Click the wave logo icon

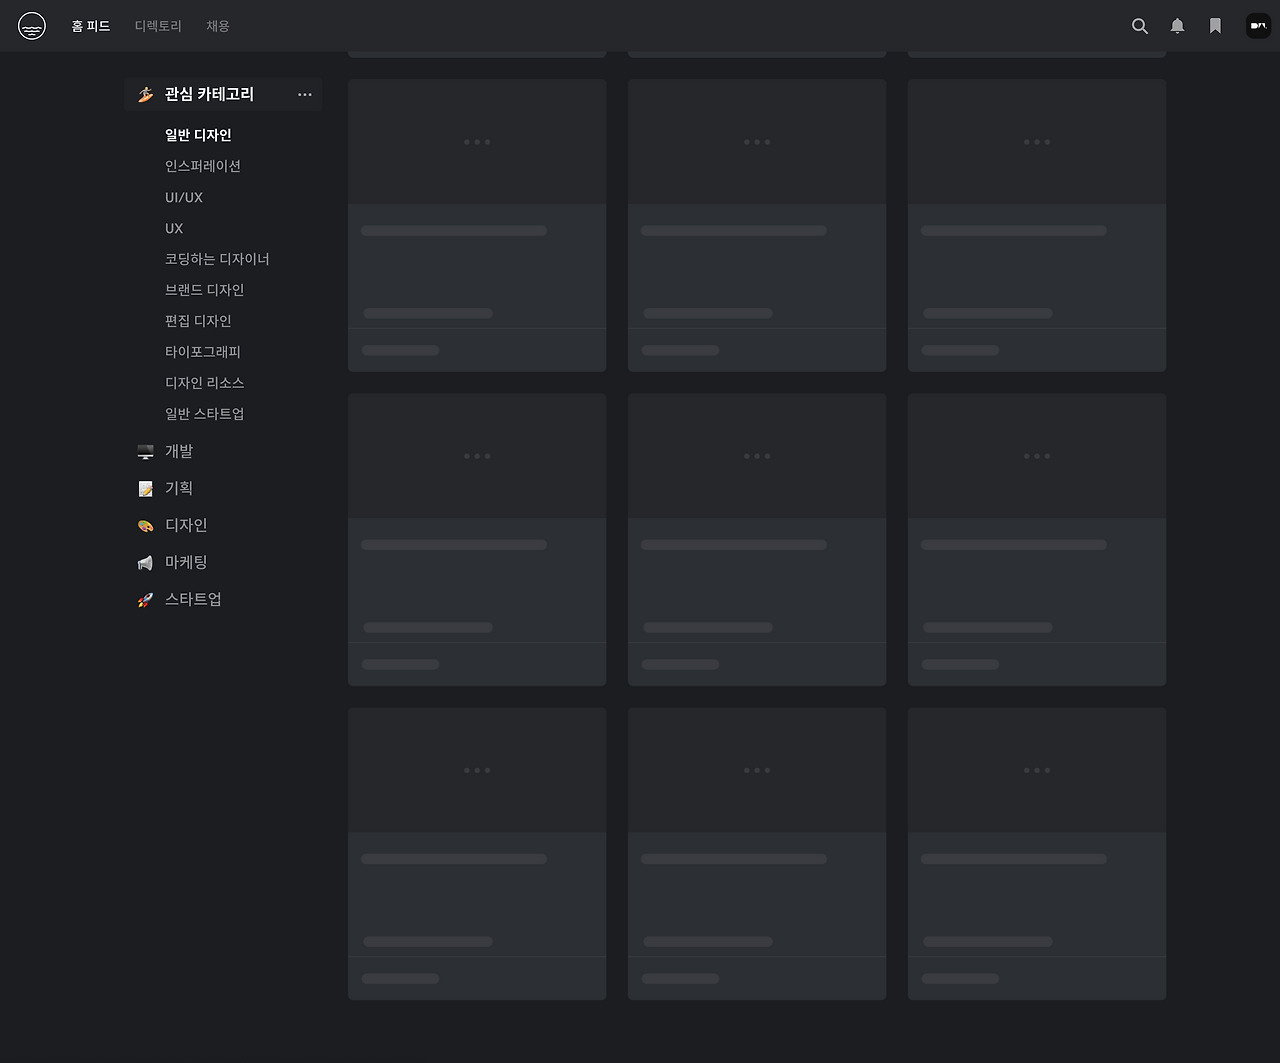click(32, 26)
